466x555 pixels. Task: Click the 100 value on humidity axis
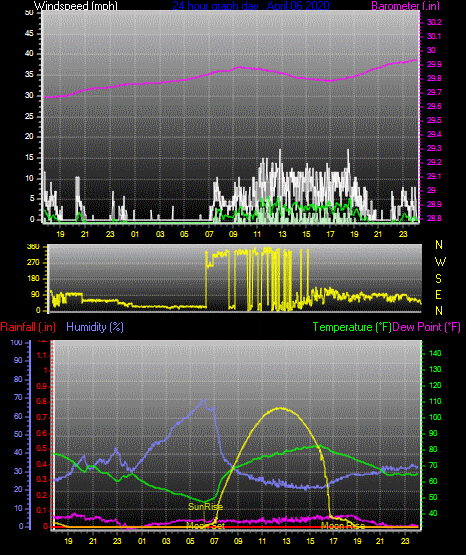click(17, 342)
